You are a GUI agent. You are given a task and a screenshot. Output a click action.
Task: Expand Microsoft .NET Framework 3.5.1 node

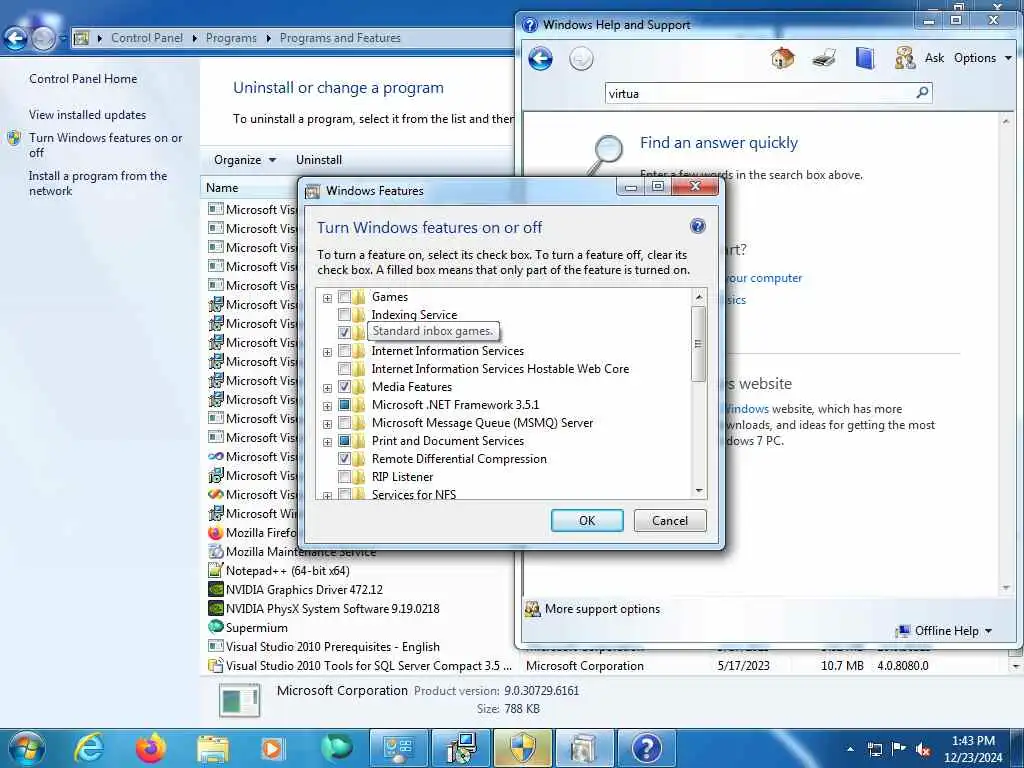point(327,406)
